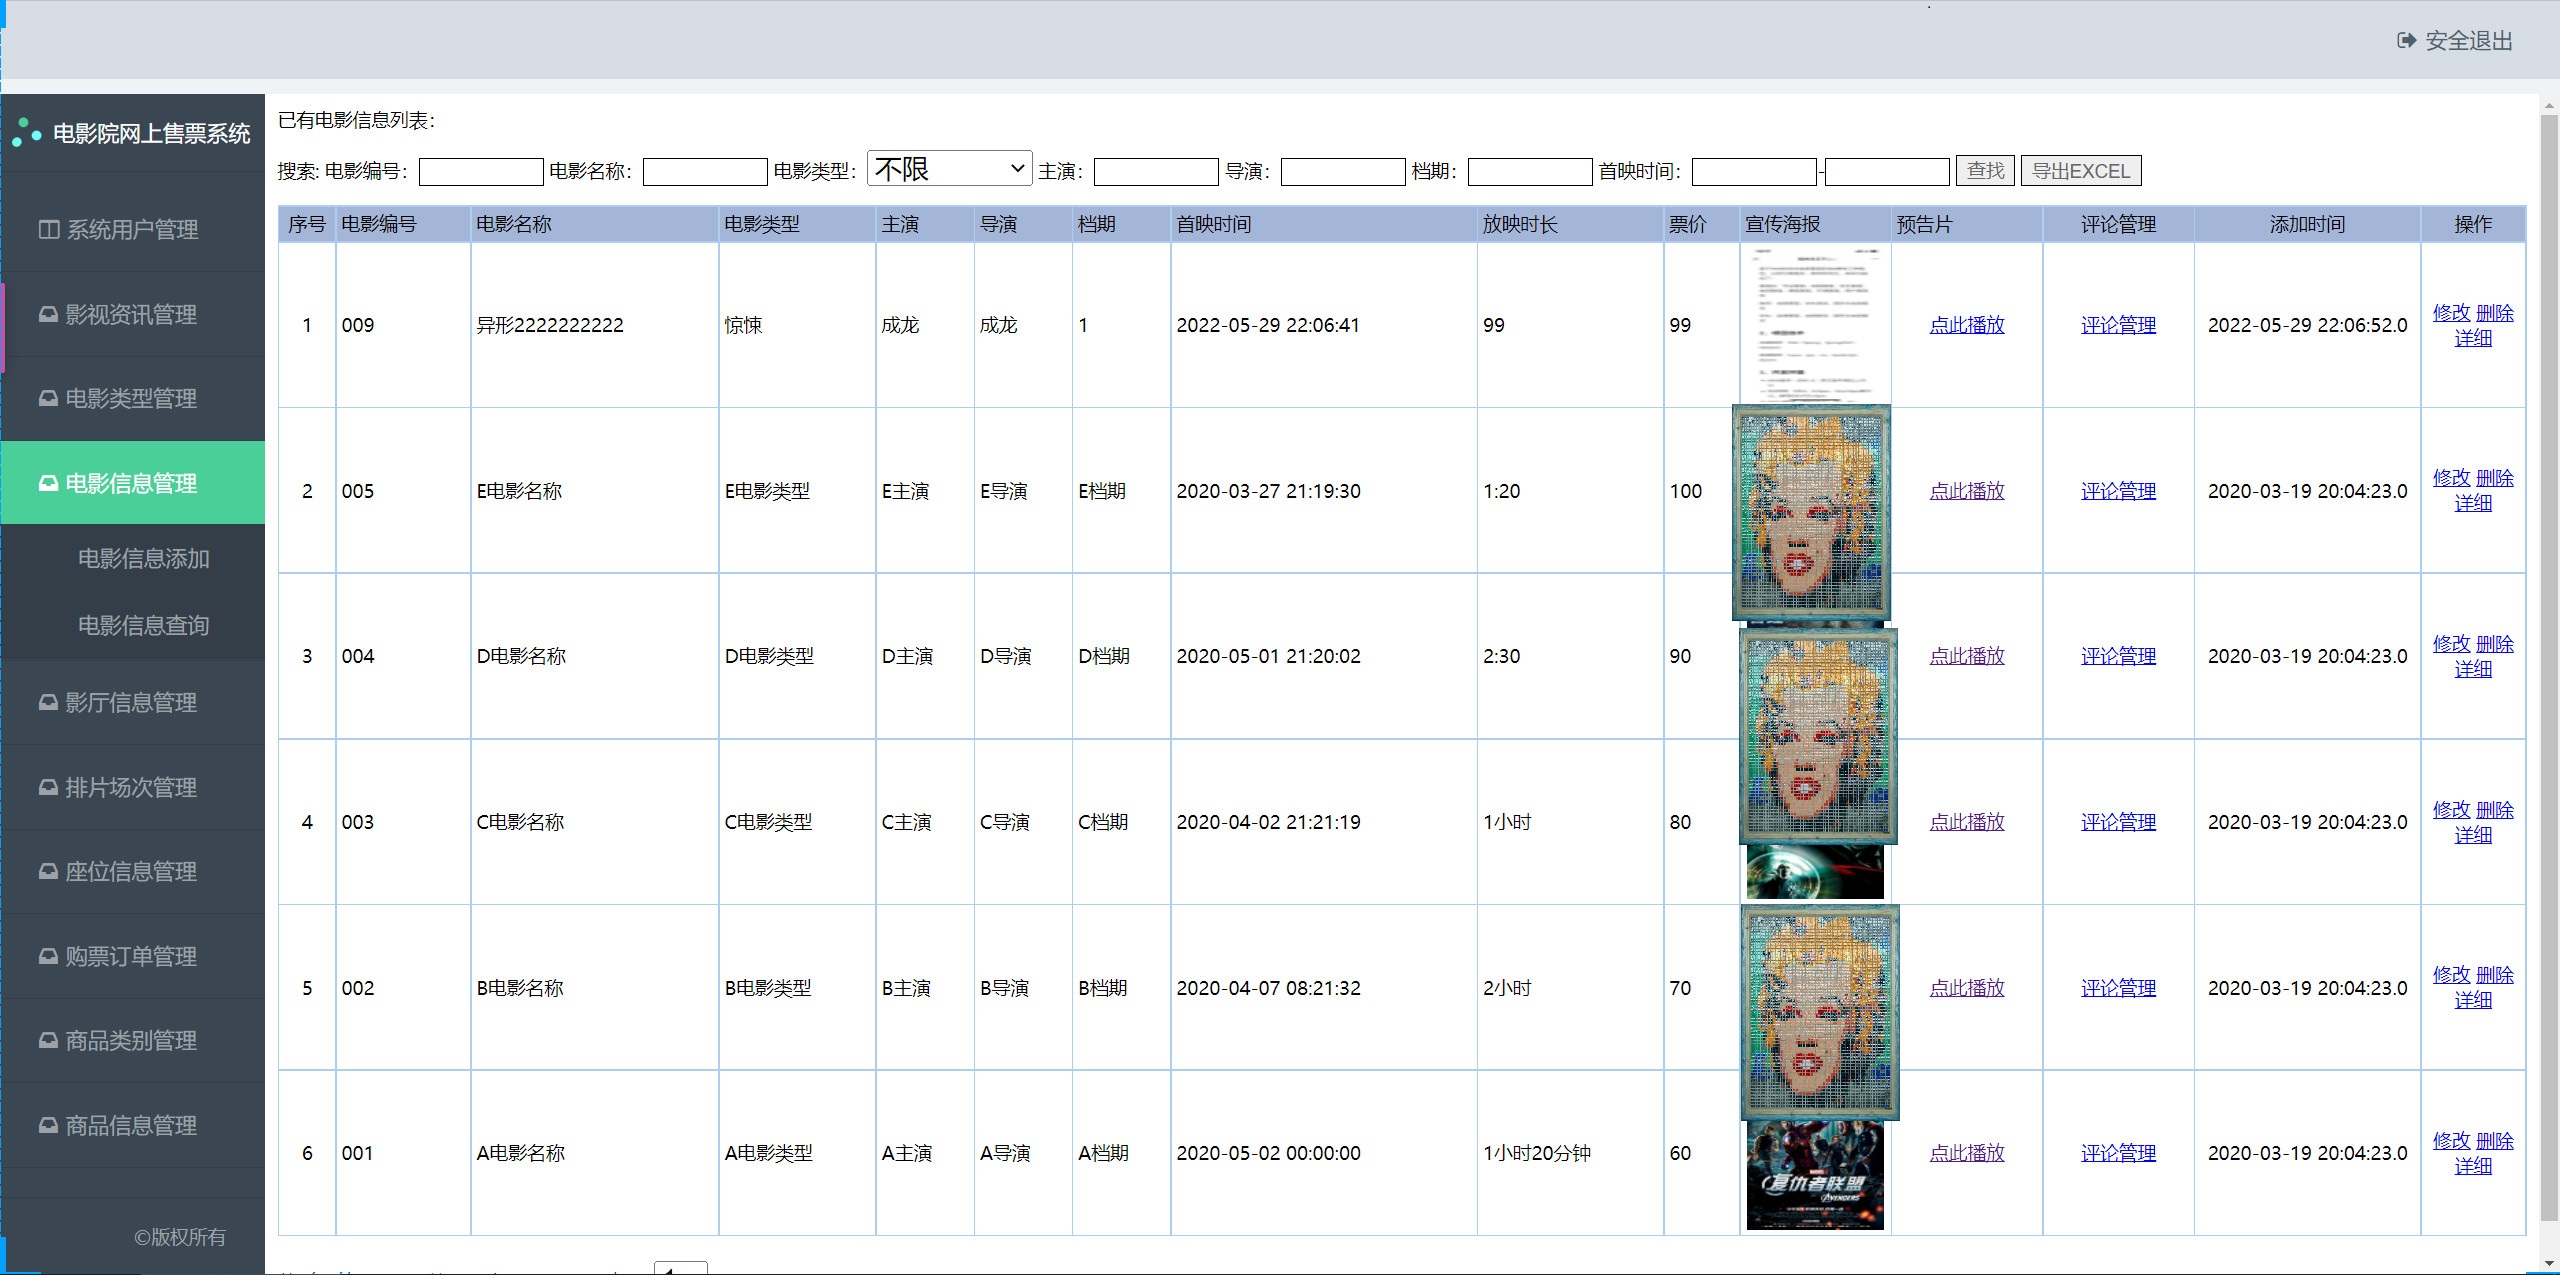Click the 购票订单管理 sidebar icon
2560x1275 pixels.
48,957
